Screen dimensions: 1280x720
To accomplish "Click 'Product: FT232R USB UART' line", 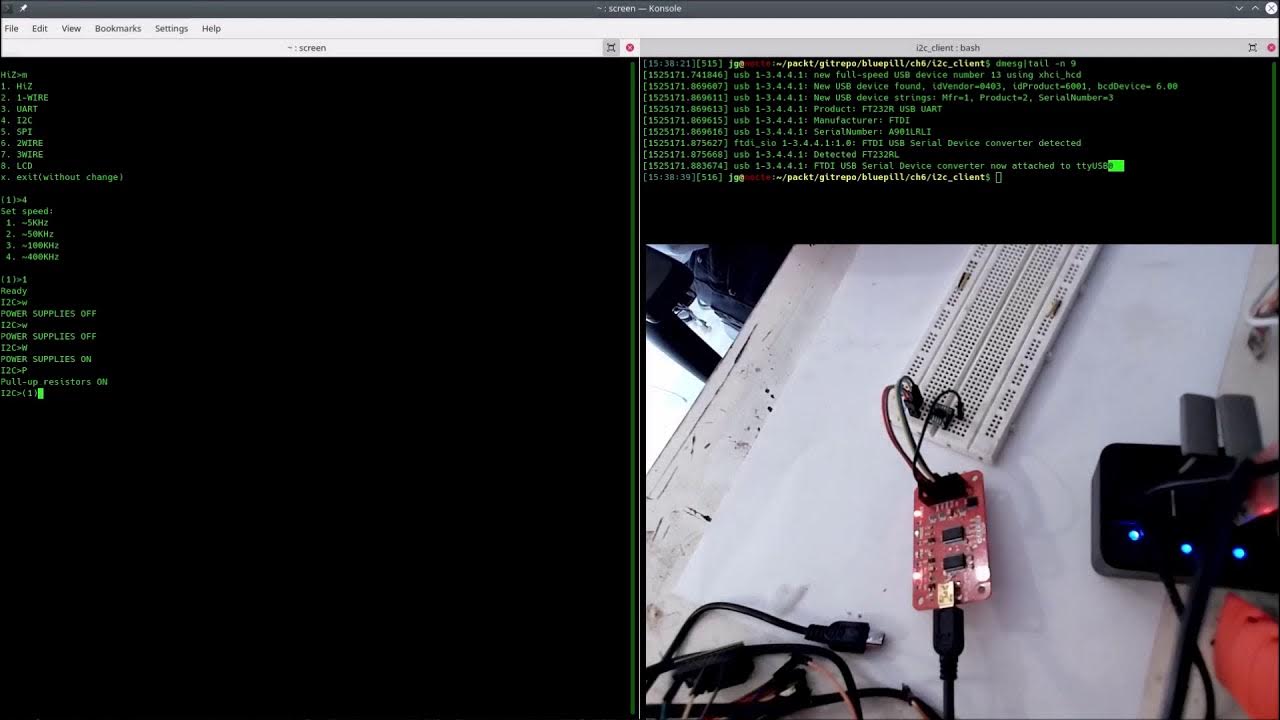I will pyautogui.click(x=792, y=109).
